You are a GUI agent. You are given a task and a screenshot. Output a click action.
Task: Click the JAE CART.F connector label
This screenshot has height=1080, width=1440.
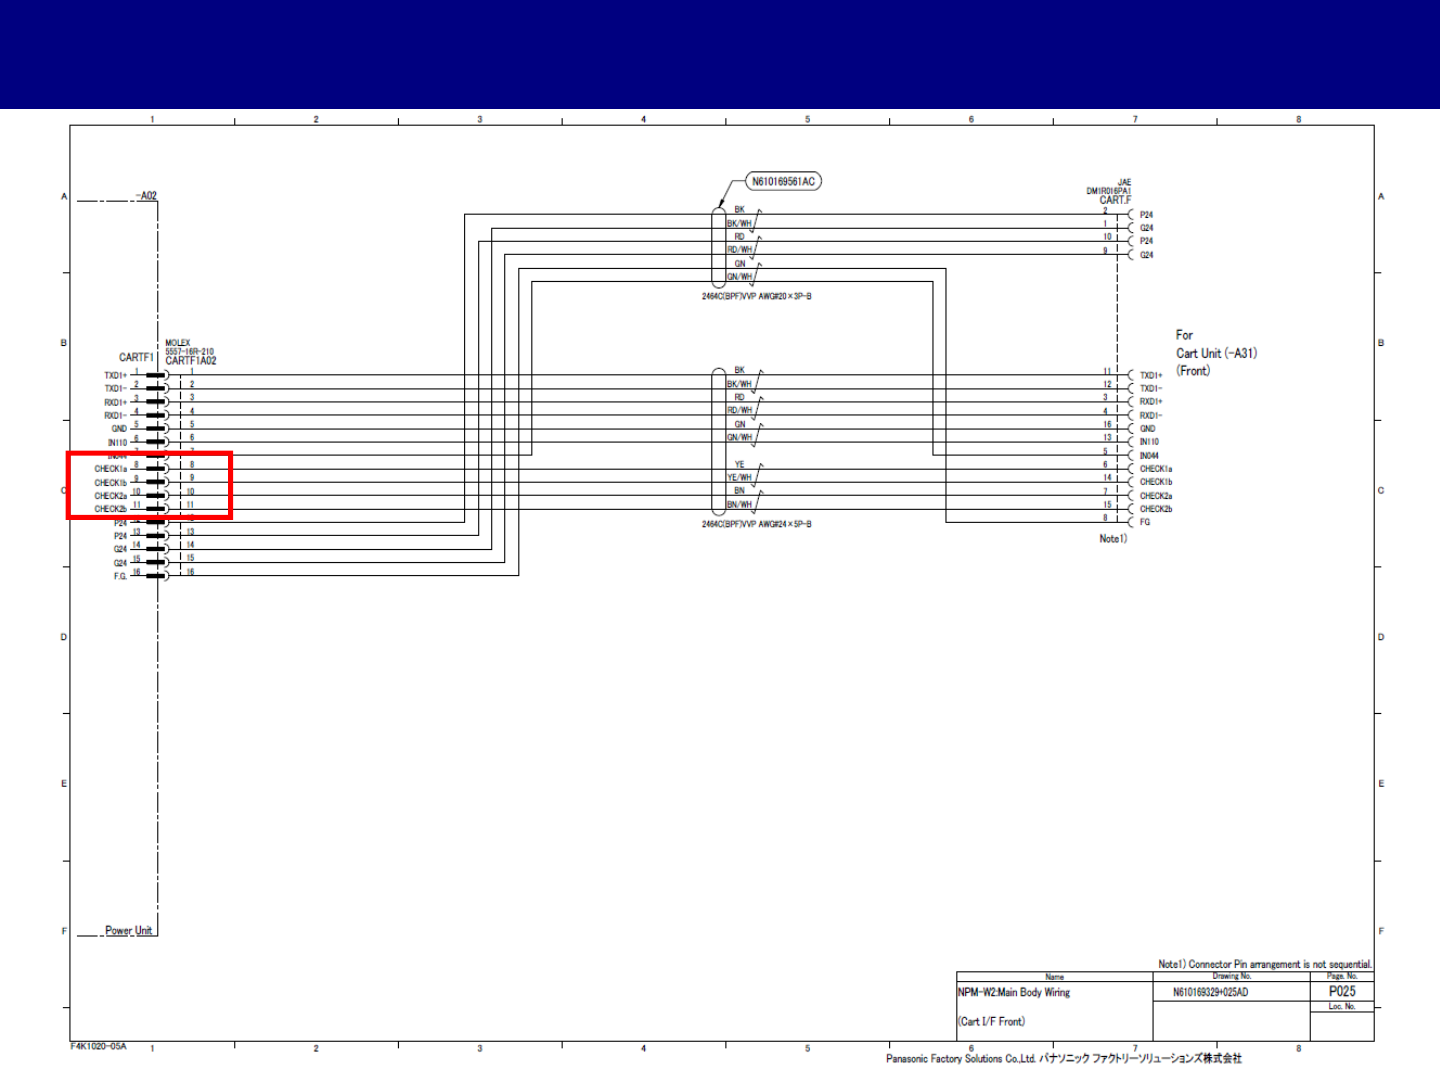(x=1110, y=191)
